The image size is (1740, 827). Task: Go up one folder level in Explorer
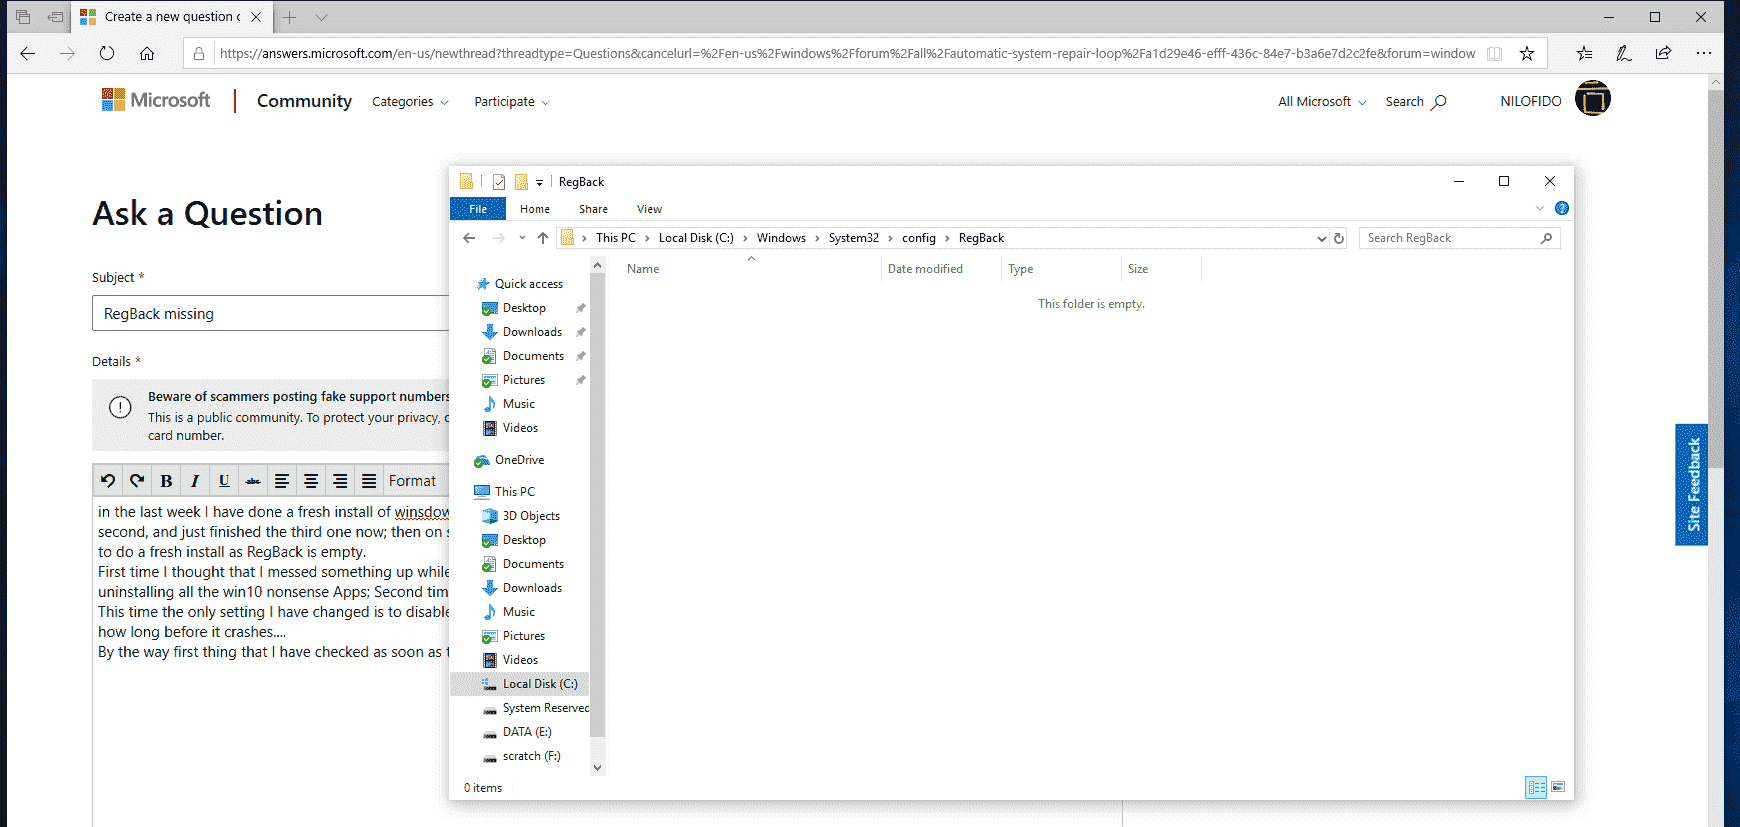[x=543, y=238]
